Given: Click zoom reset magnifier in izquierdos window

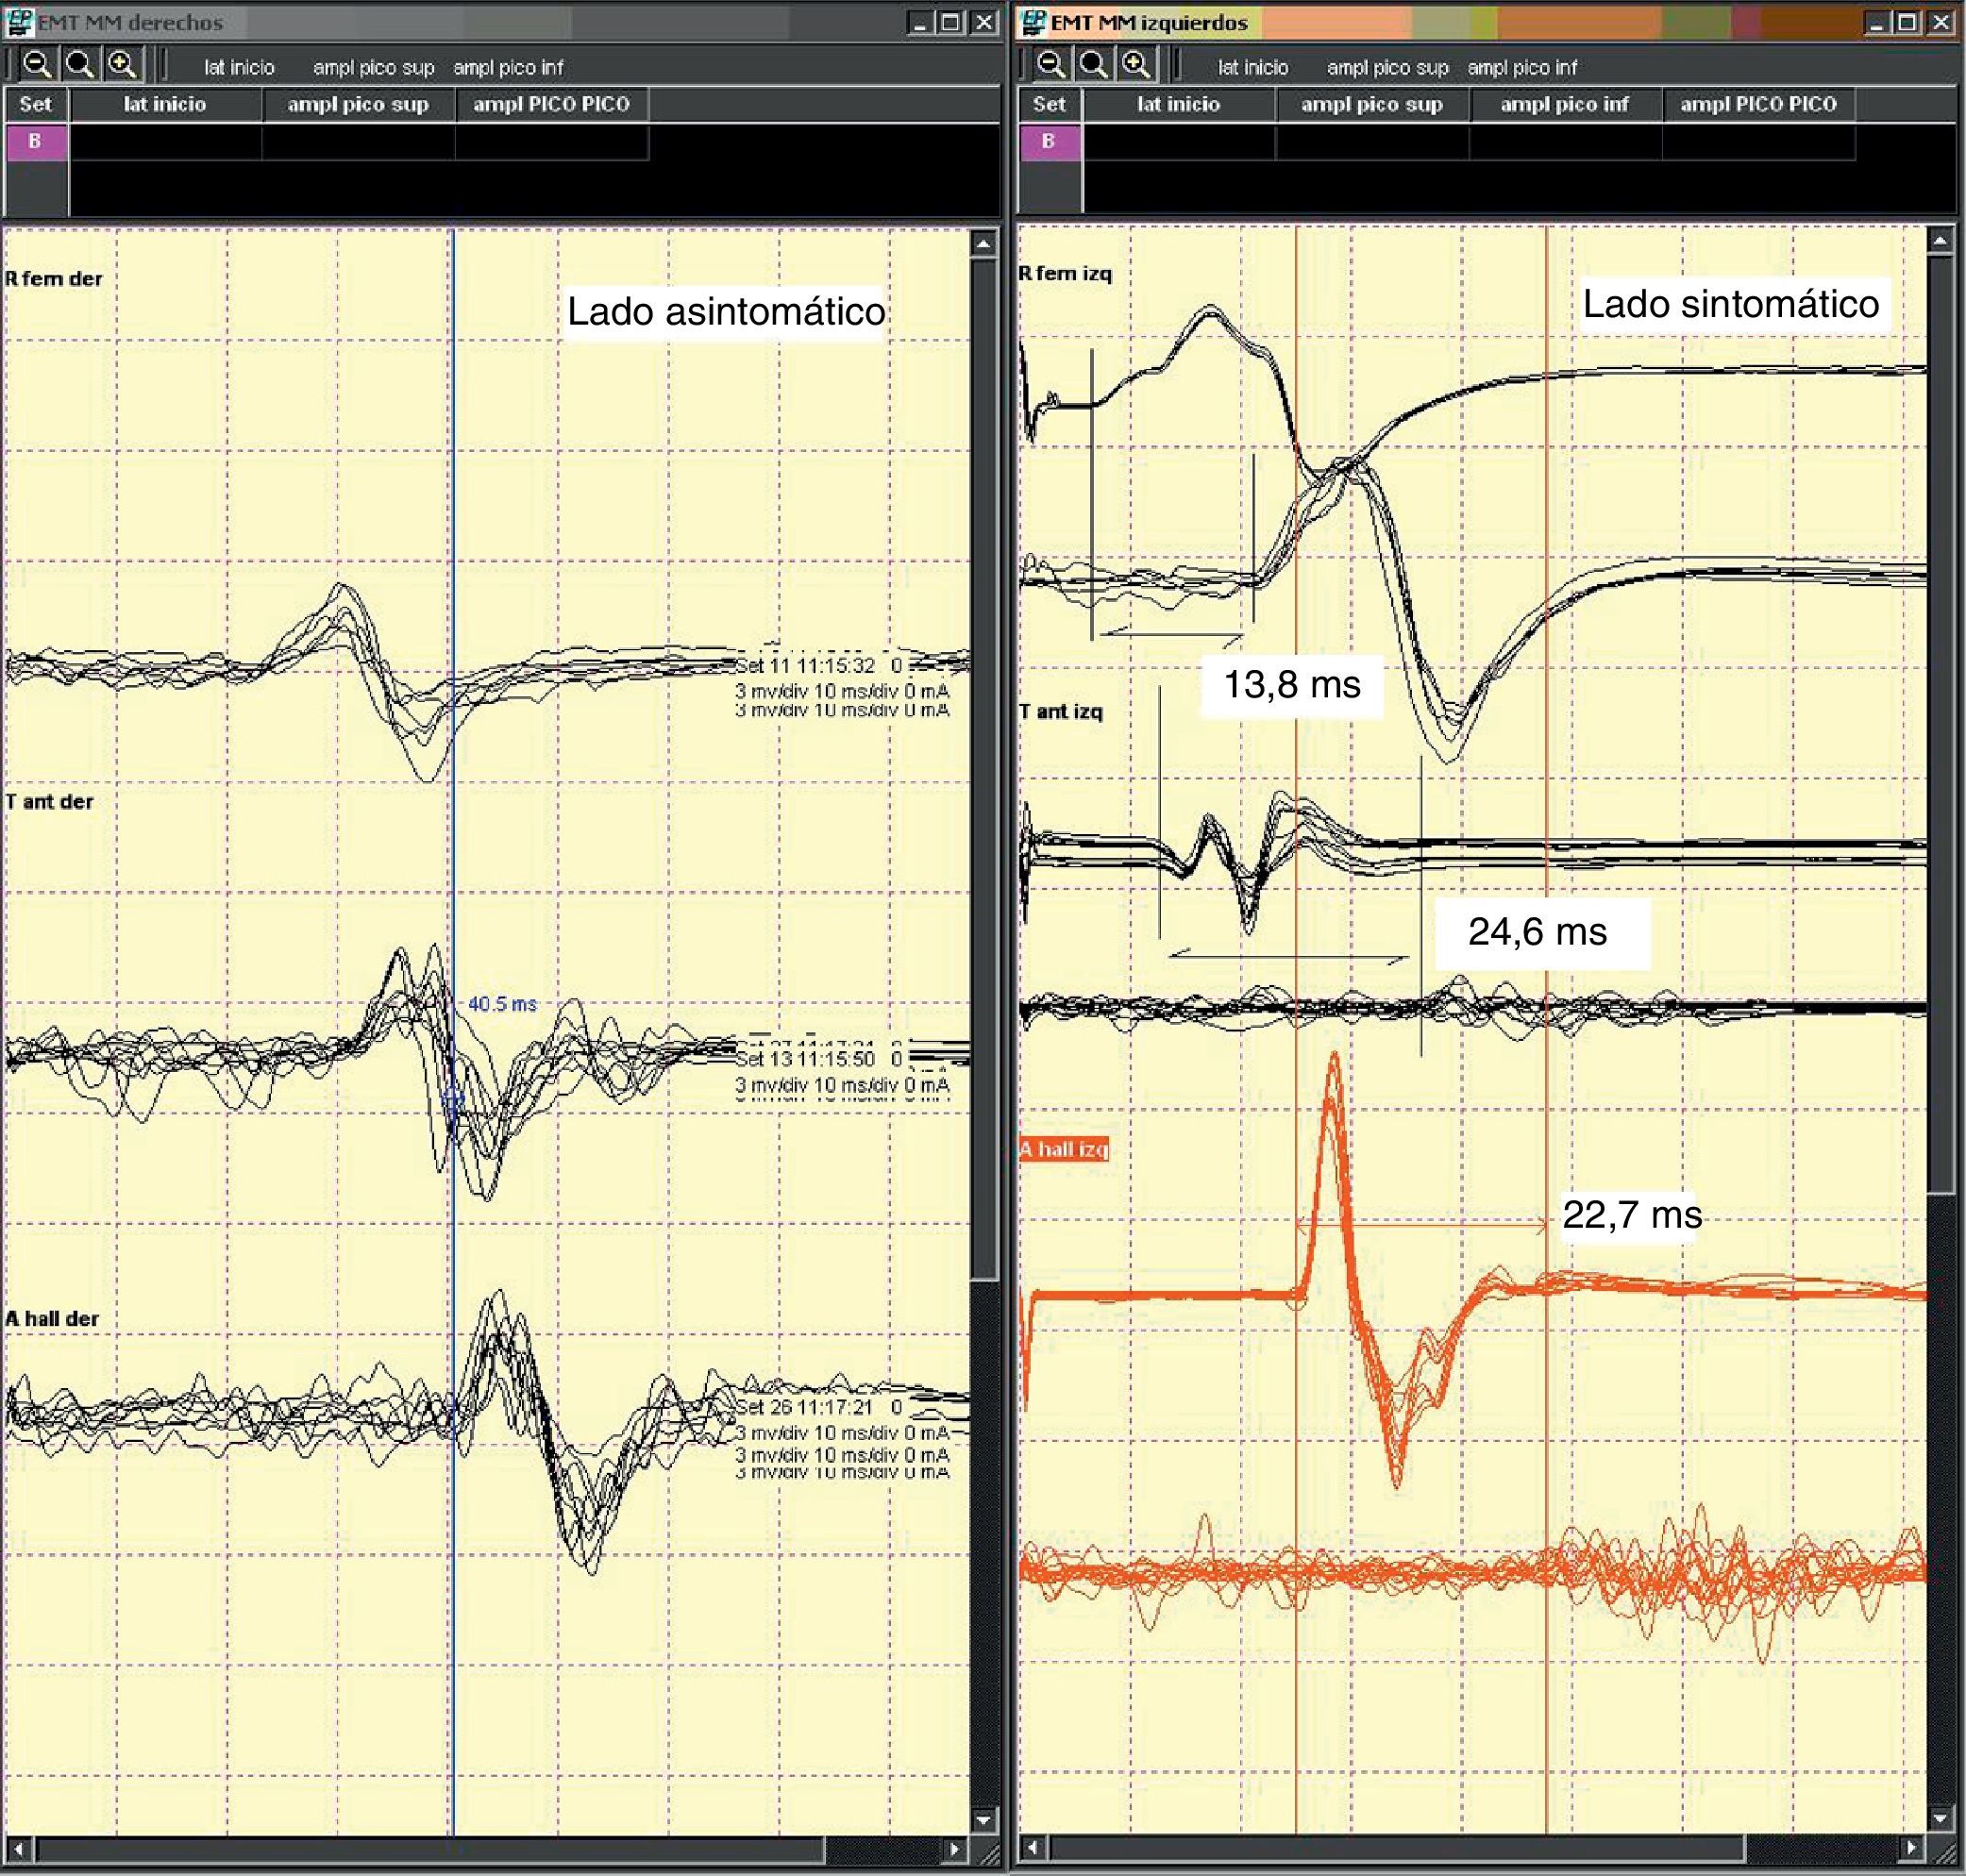Looking at the screenshot, I should (1094, 66).
